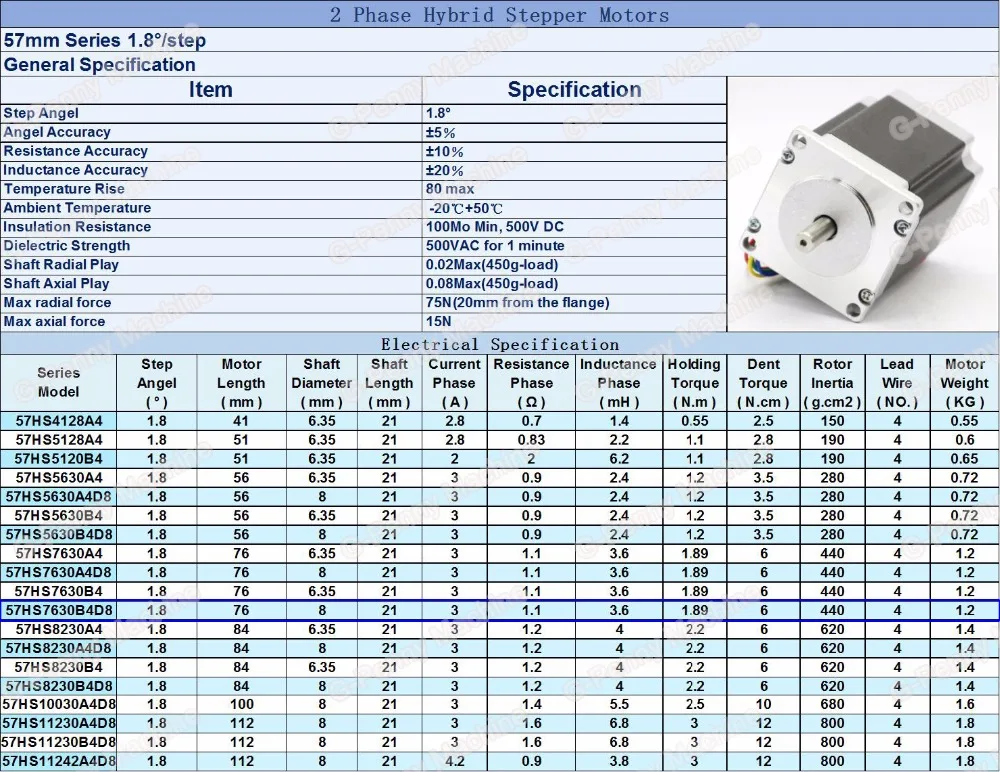Click the '15N' axial force value

point(438,321)
